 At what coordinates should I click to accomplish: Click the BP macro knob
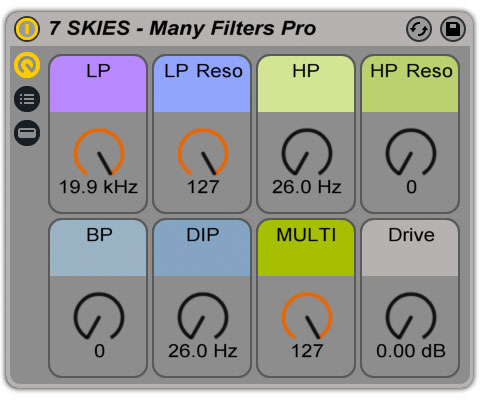point(99,317)
